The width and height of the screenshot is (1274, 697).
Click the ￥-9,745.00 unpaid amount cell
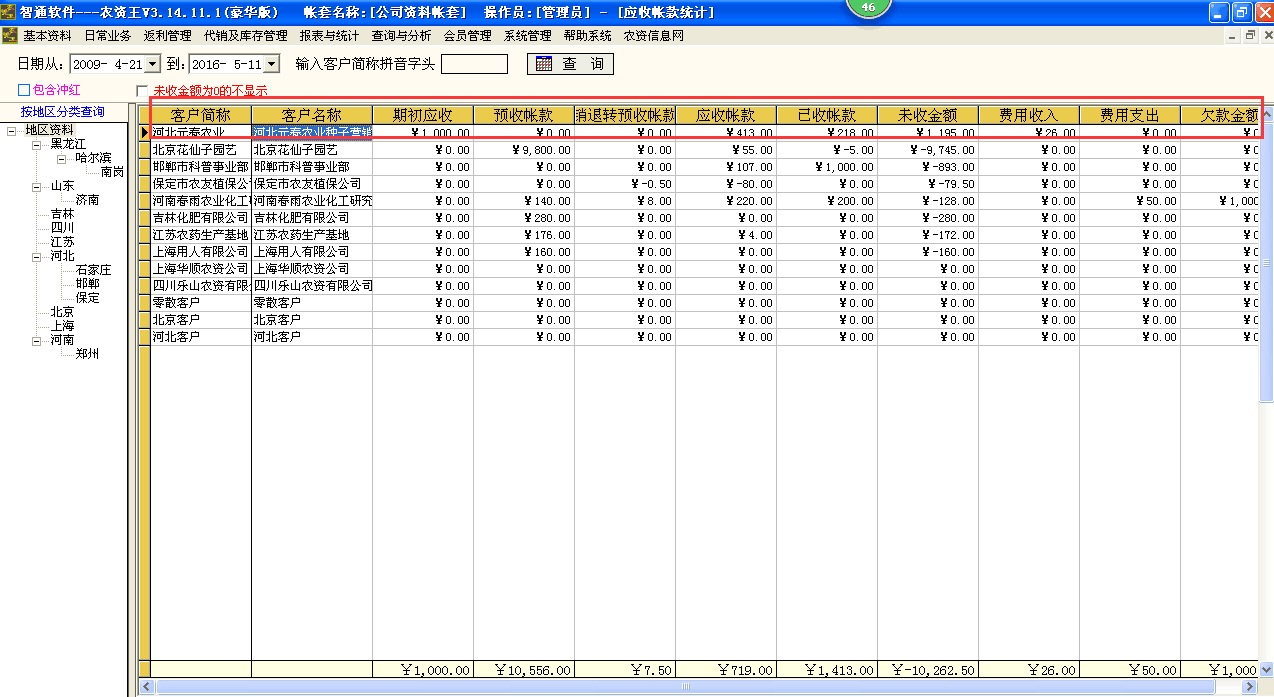(928, 150)
